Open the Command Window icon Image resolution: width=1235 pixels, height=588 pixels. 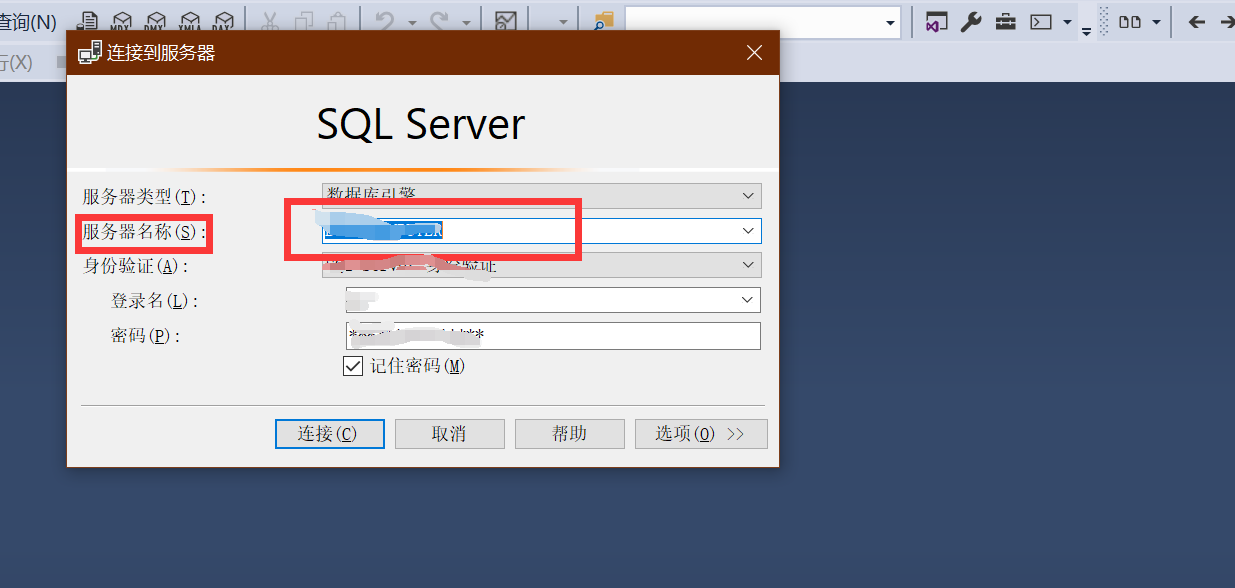(1041, 22)
